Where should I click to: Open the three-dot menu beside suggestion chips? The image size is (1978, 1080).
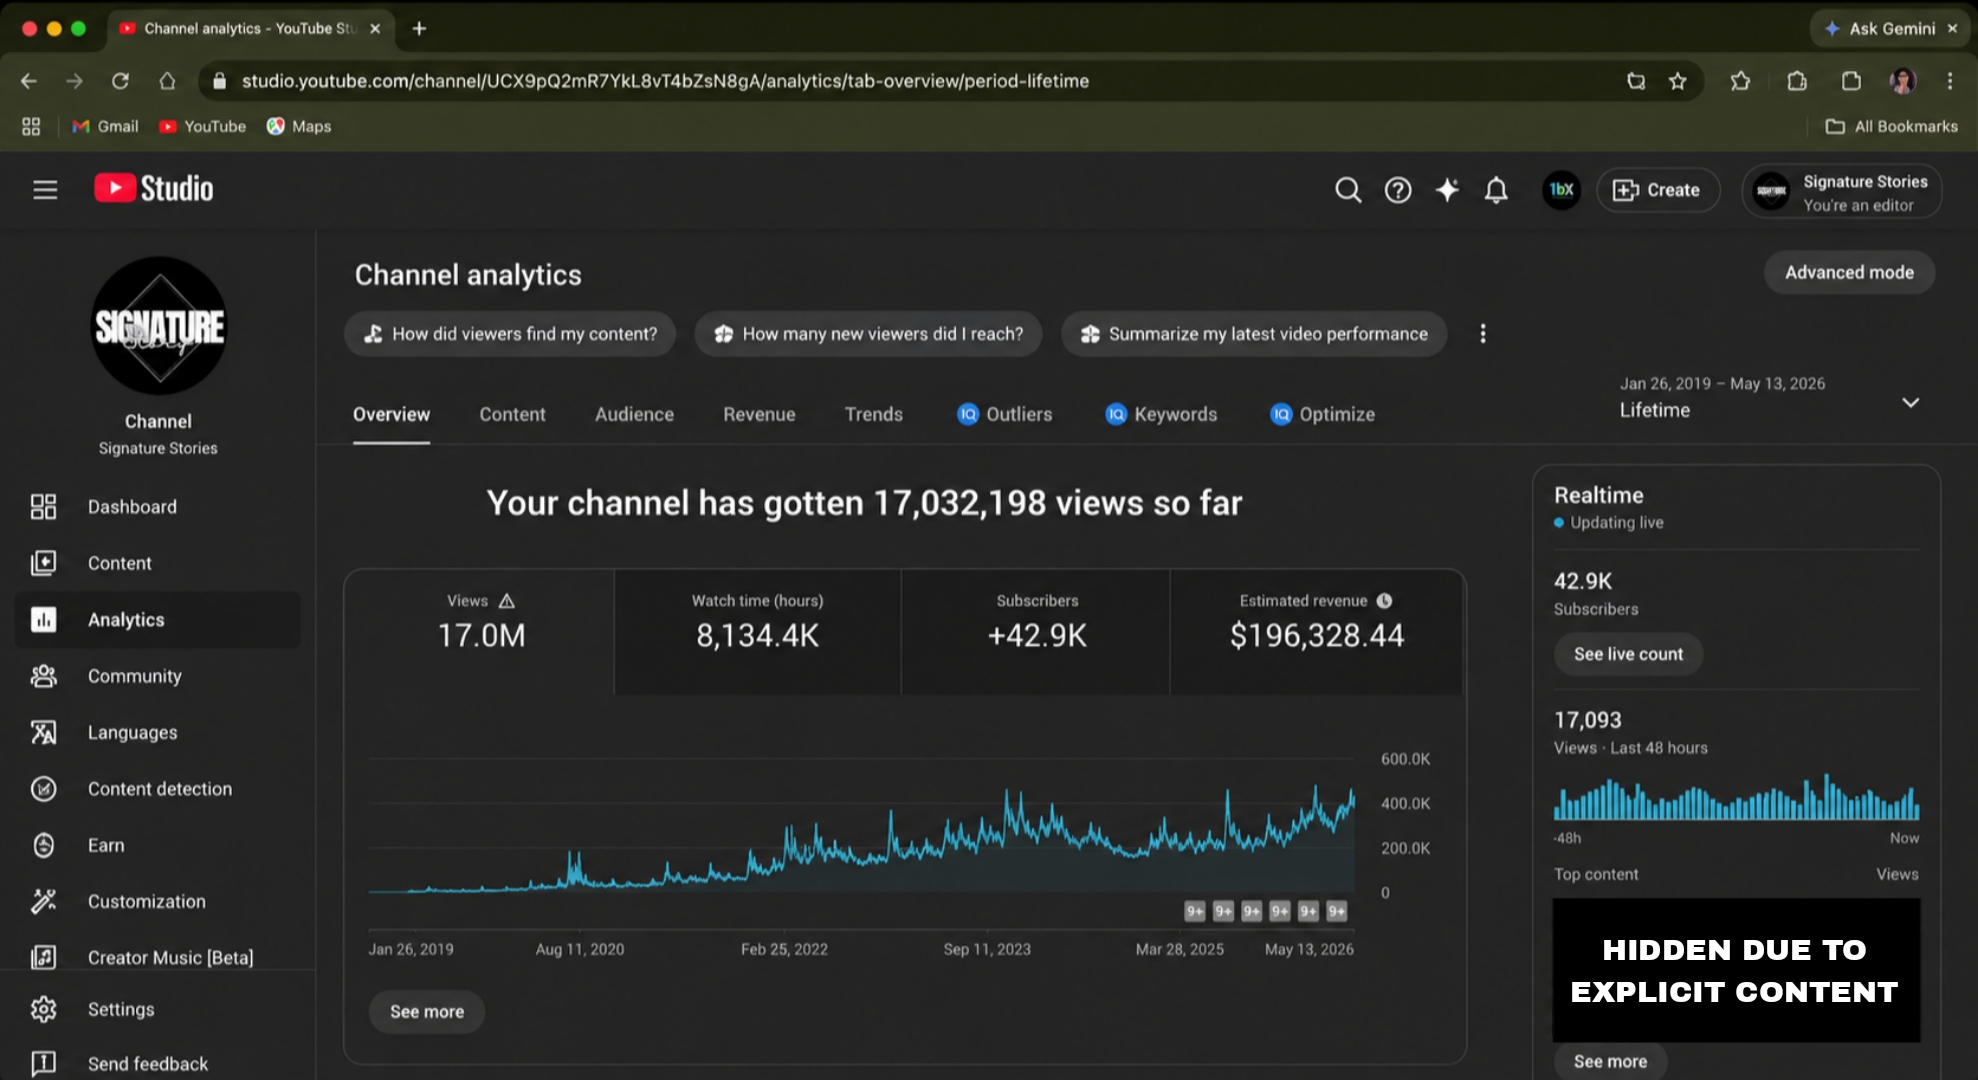coord(1483,334)
